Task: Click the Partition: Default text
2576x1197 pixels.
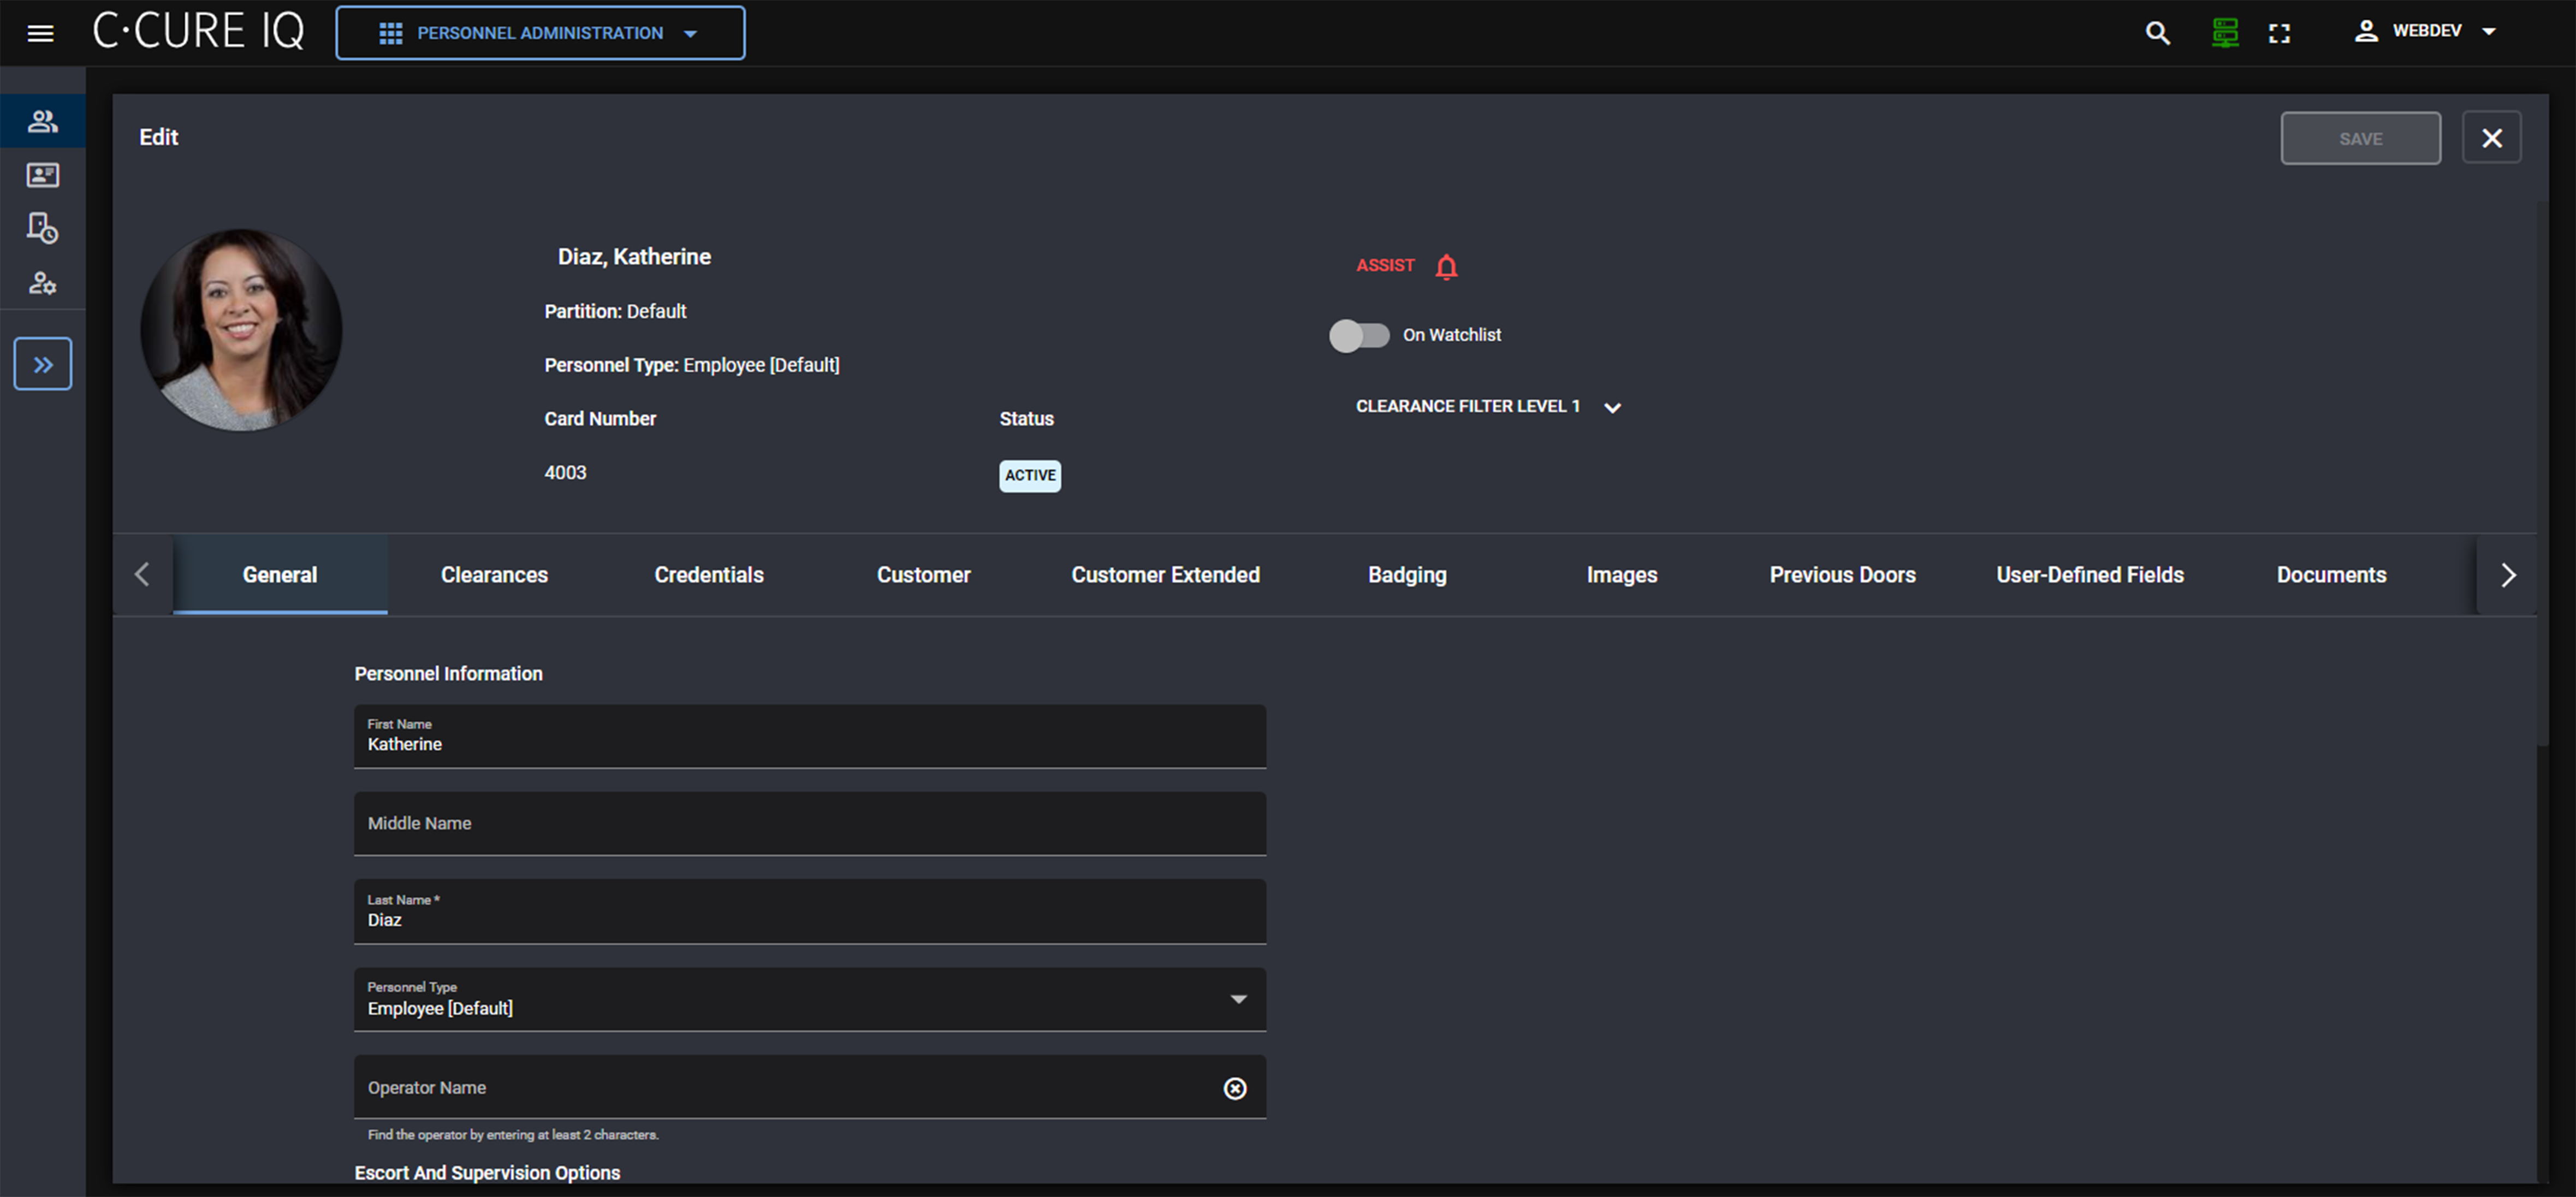Action: click(x=615, y=311)
